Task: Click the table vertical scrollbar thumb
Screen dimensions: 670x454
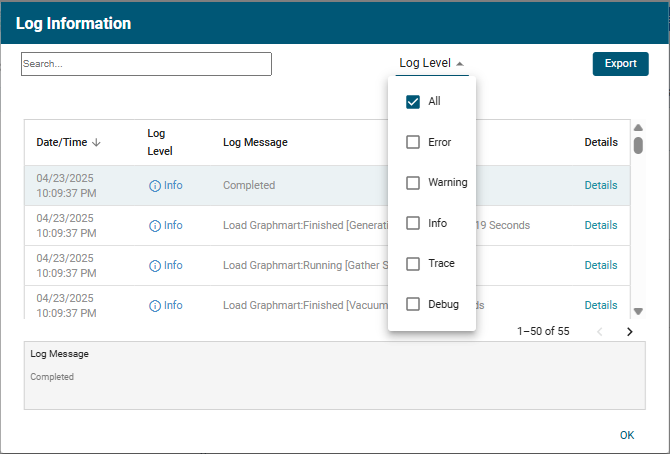Action: [638, 145]
